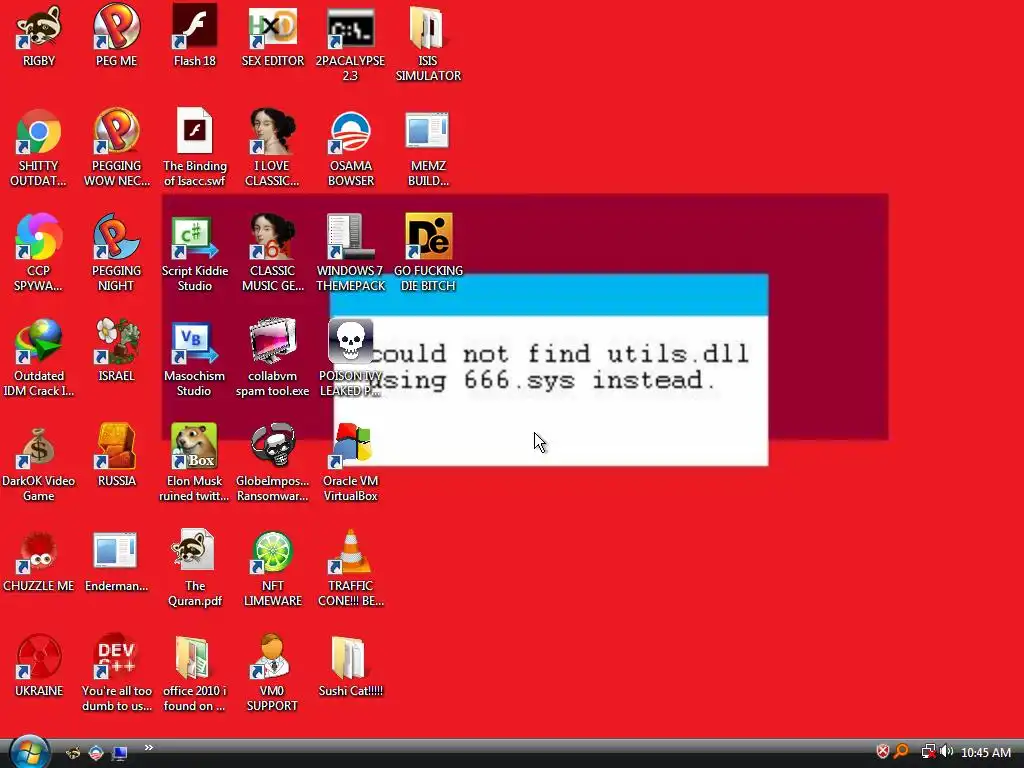Open the volume speaker tray icon
This screenshot has height=768, width=1024.
[x=946, y=752]
